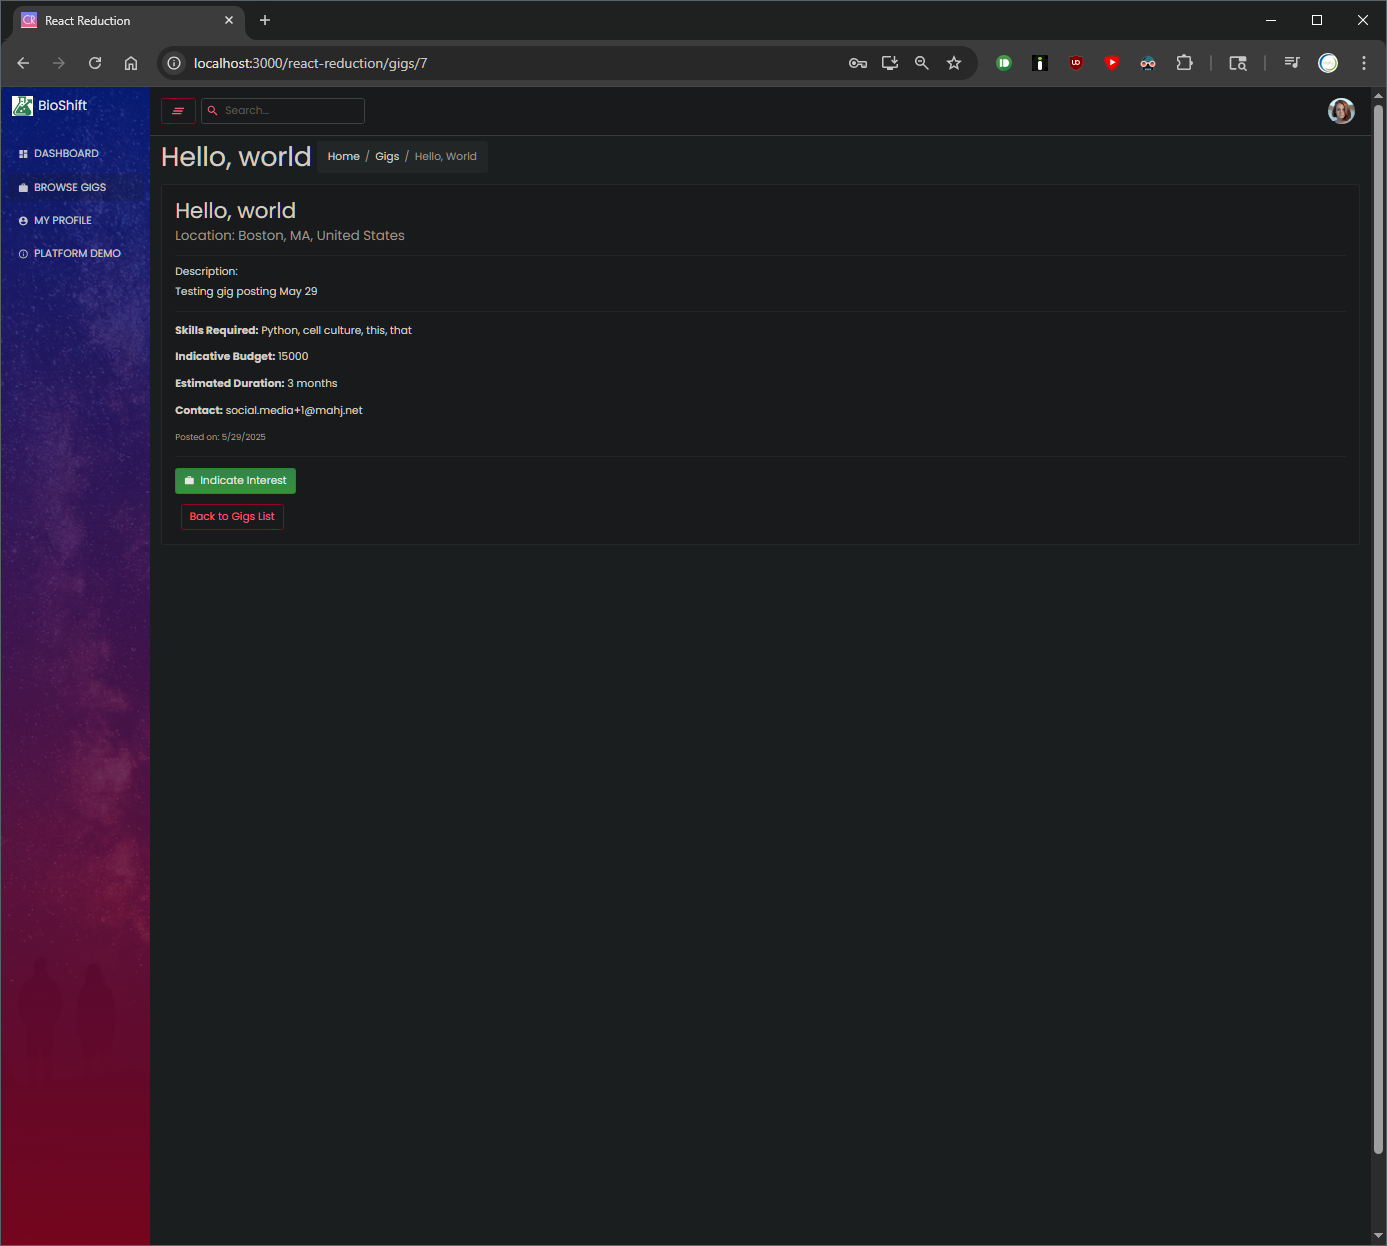
Task: Click Home in the breadcrumb
Action: (343, 157)
